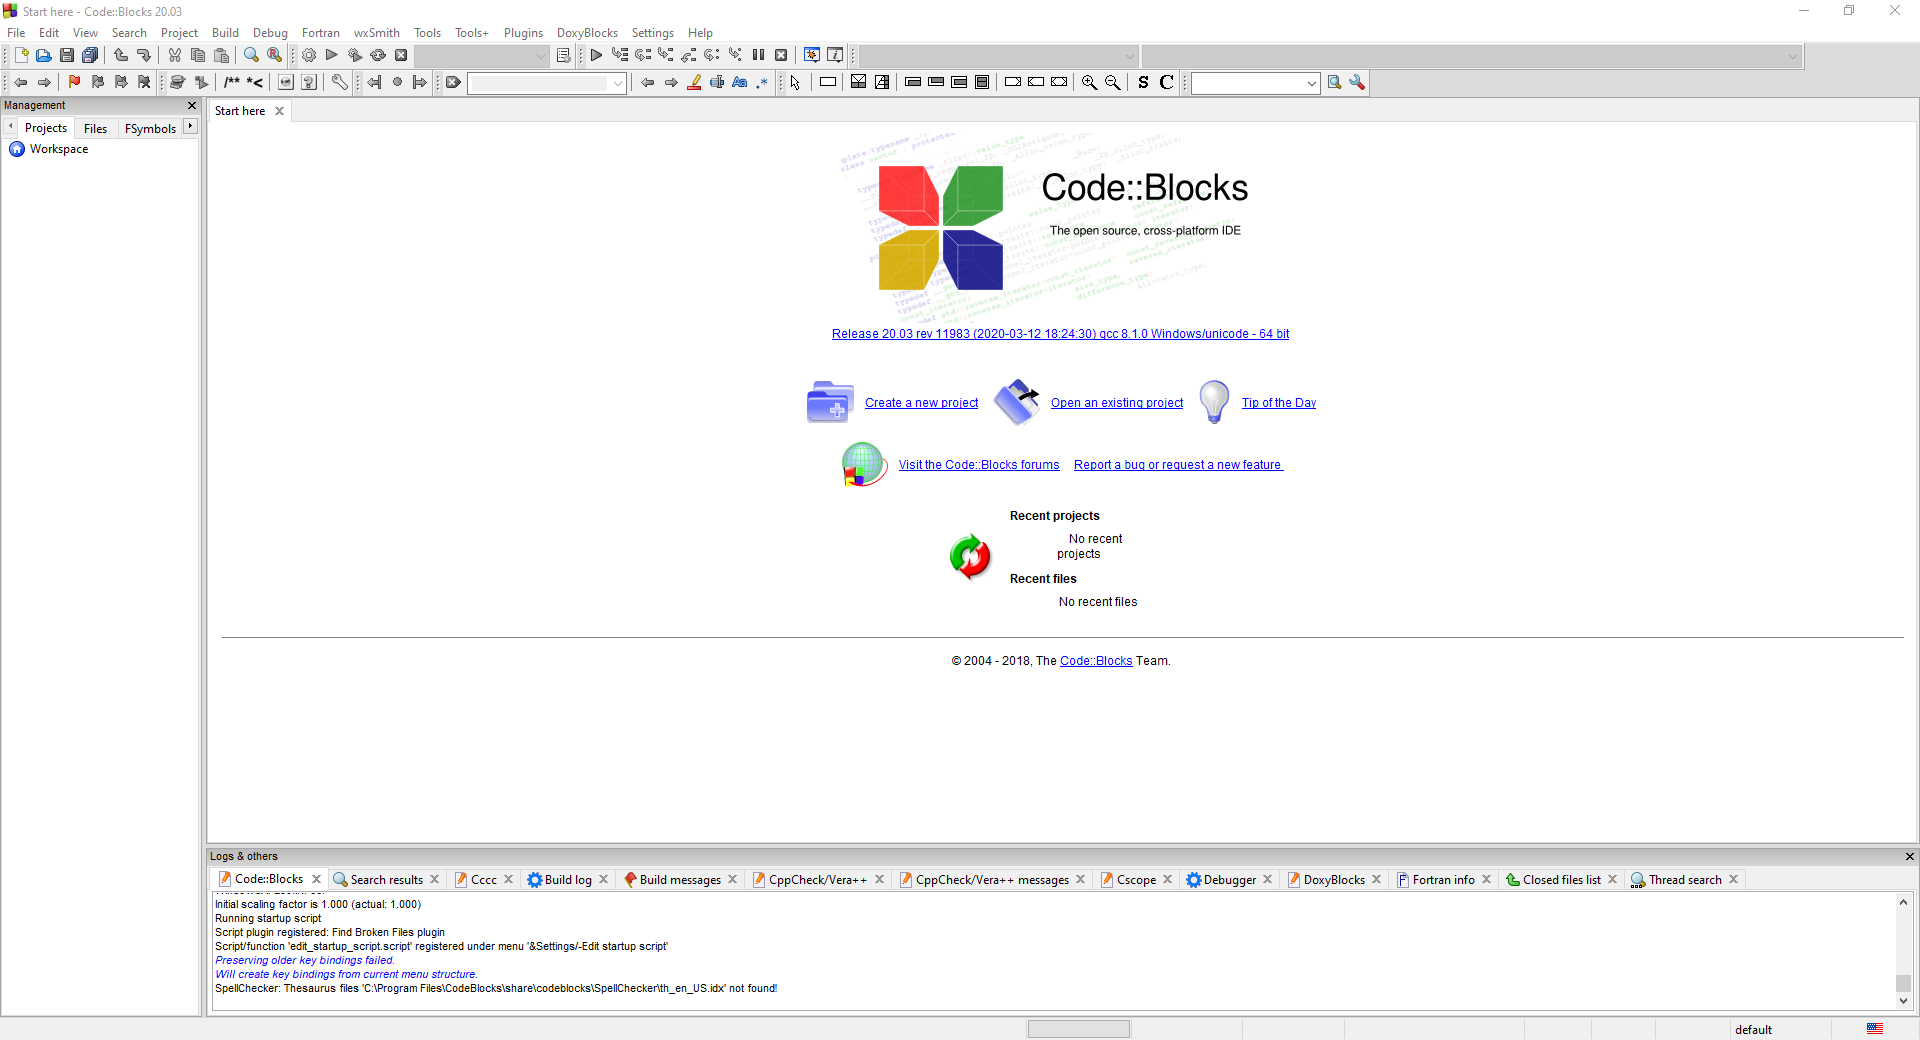The width and height of the screenshot is (1920, 1040).
Task: Click the Tip of the Day link
Action: [1278, 403]
